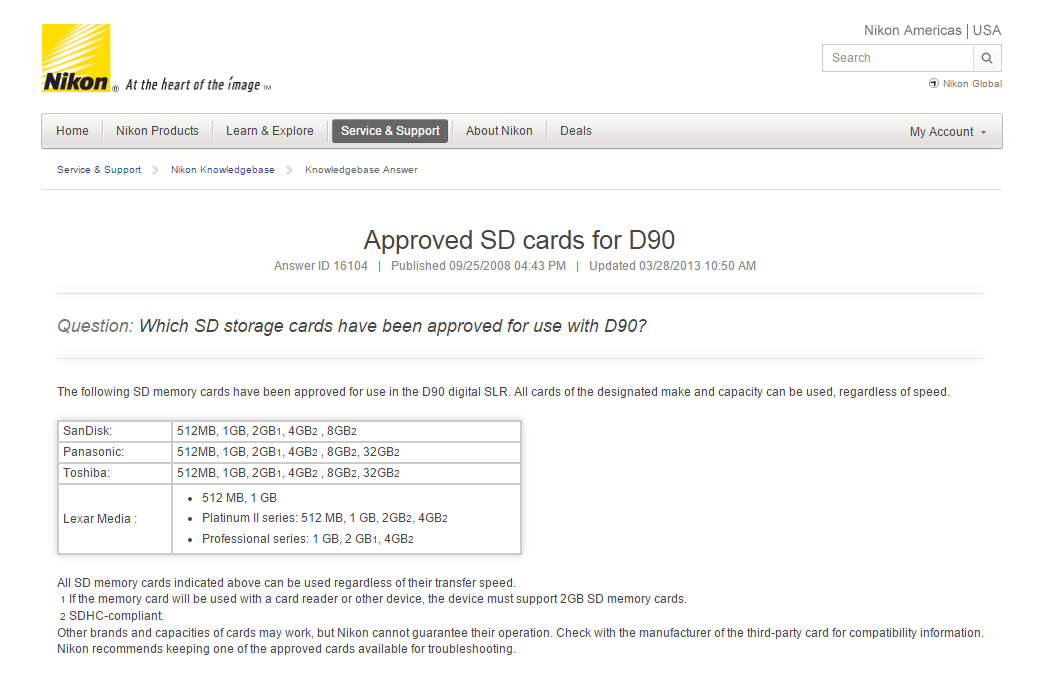Click the footnote about 2GB card readers

373,599
